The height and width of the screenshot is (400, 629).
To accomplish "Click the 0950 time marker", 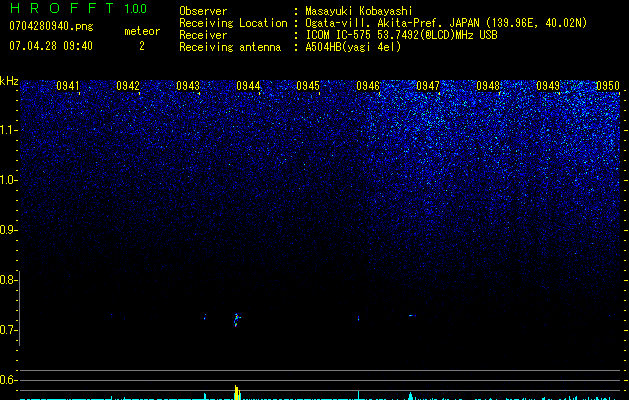I will 608,86.
